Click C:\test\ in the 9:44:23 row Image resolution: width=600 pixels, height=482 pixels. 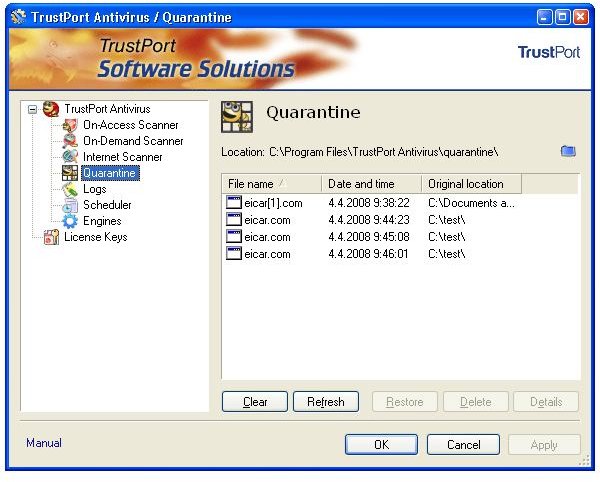point(447,220)
